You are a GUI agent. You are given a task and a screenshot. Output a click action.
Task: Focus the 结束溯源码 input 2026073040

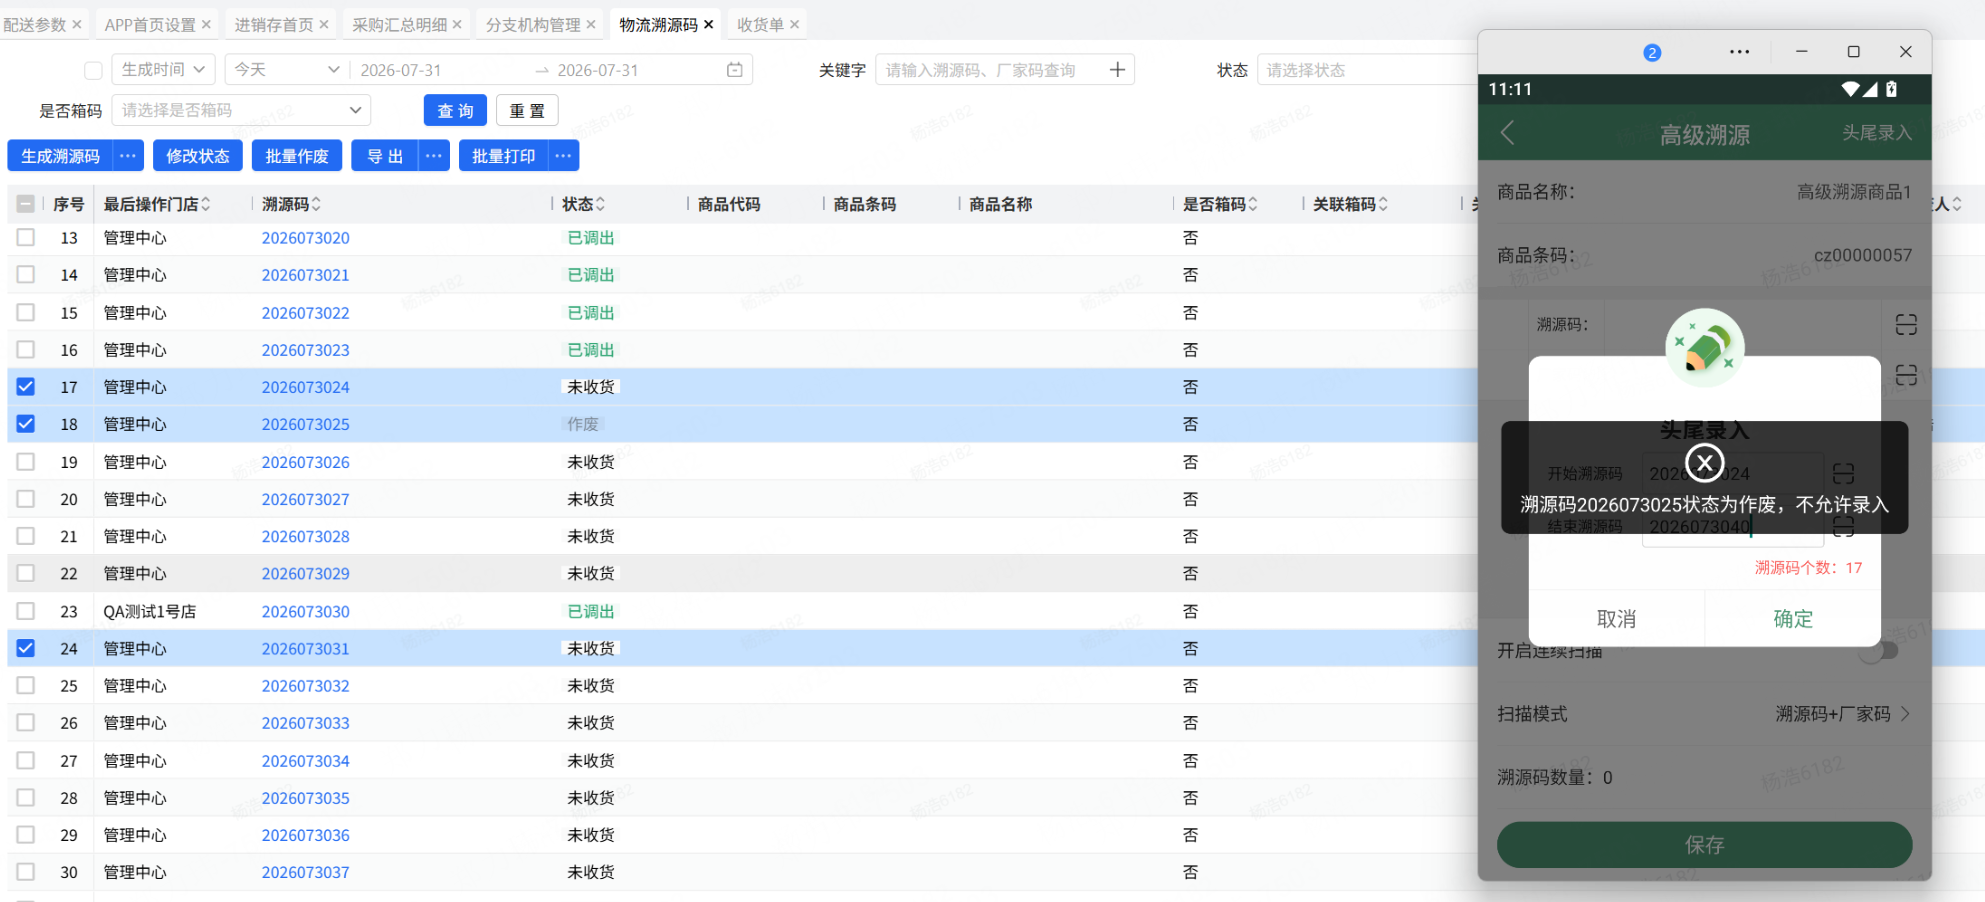click(x=1733, y=527)
